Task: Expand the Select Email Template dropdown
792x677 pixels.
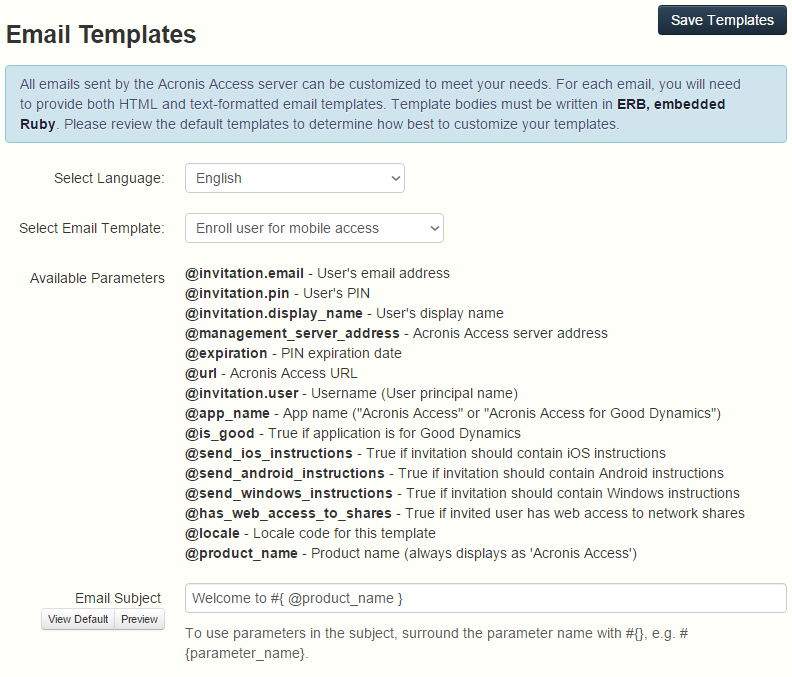Action: point(314,228)
